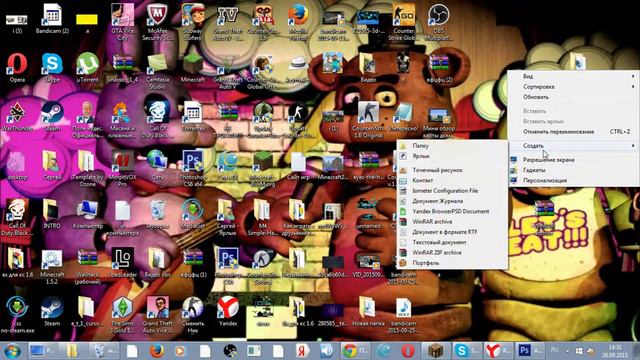
Task: Choose WinRAR ZIP archive in the submenu
Action: (452, 253)
